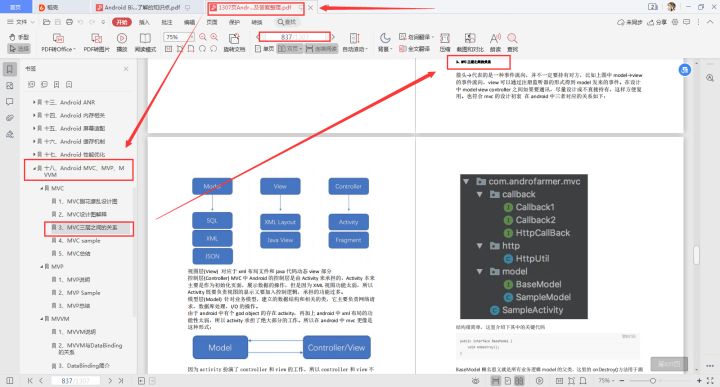720x387 pixels.
Task: Collapse the MVVM bookmark group
Action: pos(41,319)
